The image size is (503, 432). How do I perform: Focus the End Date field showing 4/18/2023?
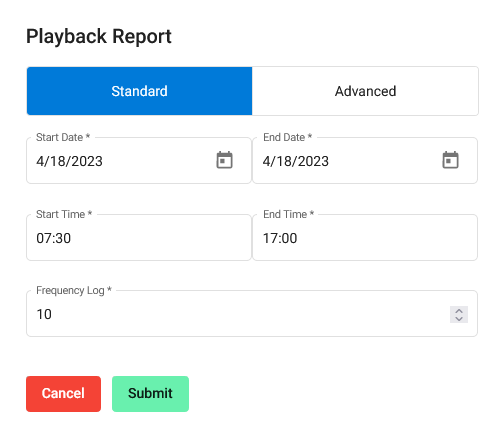tap(365, 161)
